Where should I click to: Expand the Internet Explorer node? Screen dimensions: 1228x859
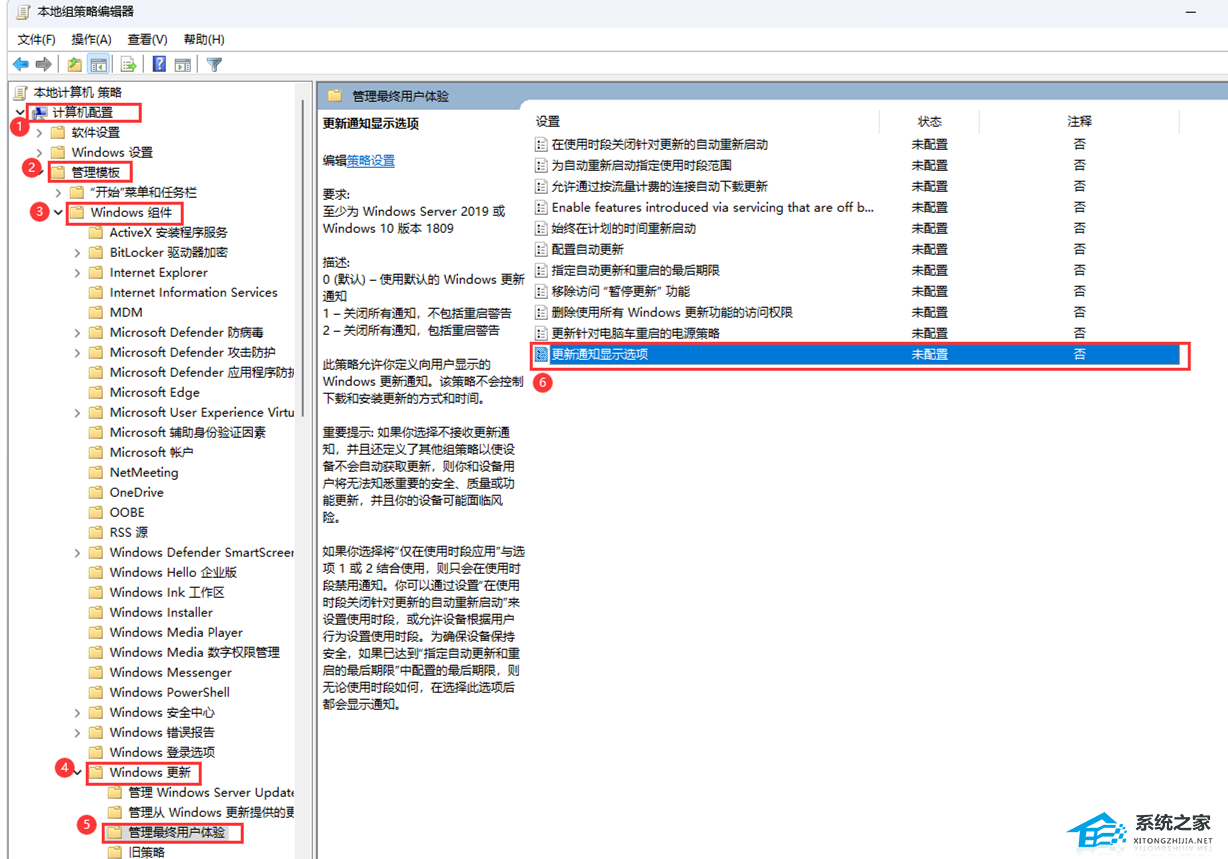(77, 272)
